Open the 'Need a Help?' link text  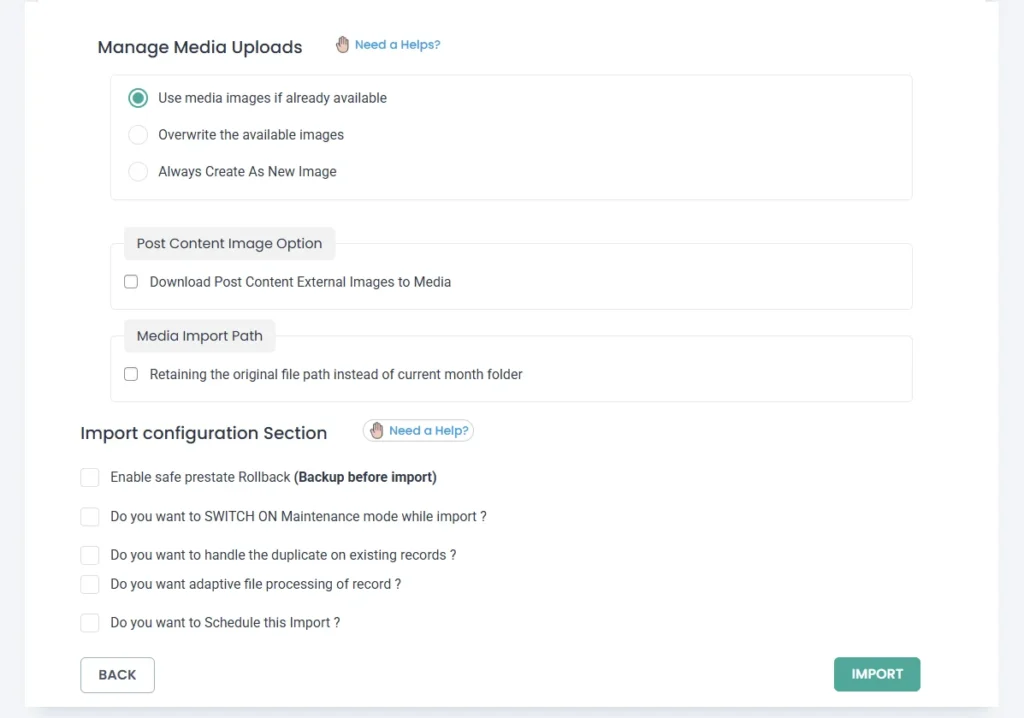point(428,431)
